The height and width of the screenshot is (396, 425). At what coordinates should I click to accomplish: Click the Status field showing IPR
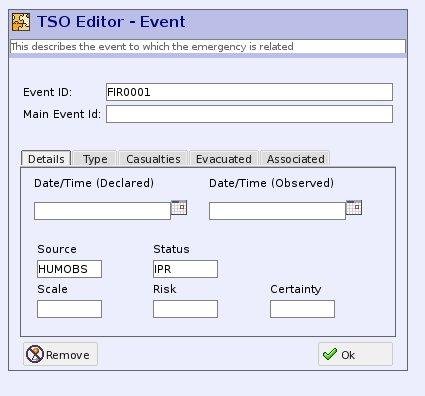(x=185, y=269)
